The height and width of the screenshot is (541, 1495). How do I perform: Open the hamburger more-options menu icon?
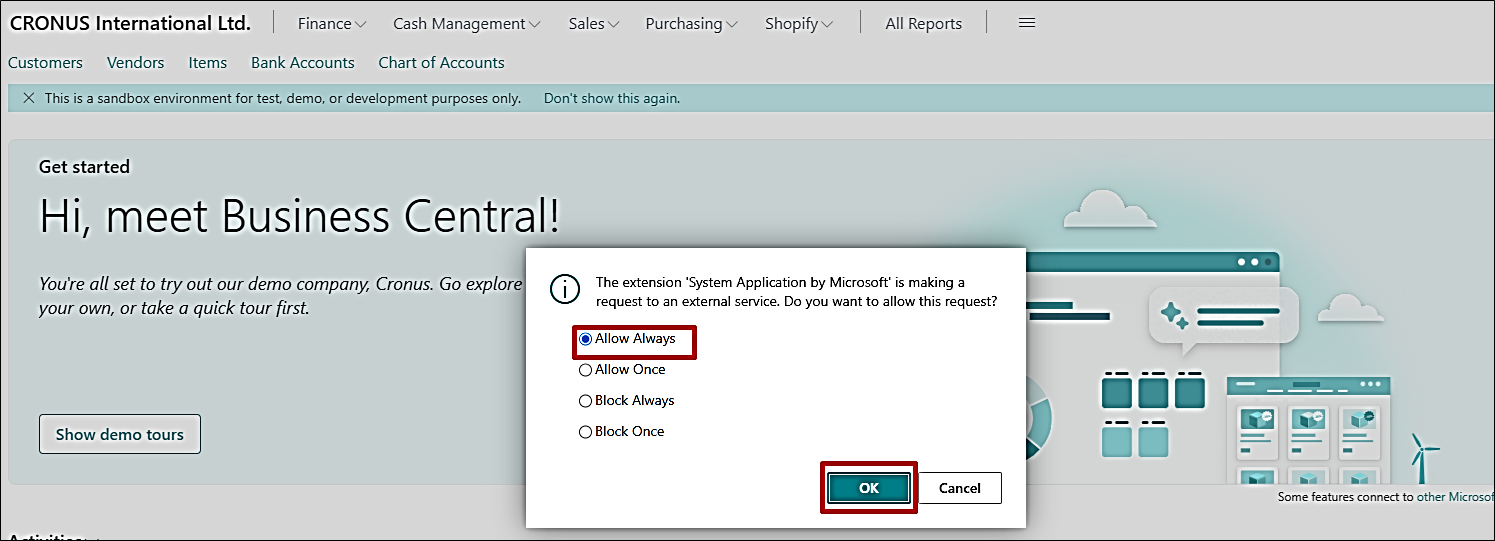pyautogui.click(x=1026, y=23)
